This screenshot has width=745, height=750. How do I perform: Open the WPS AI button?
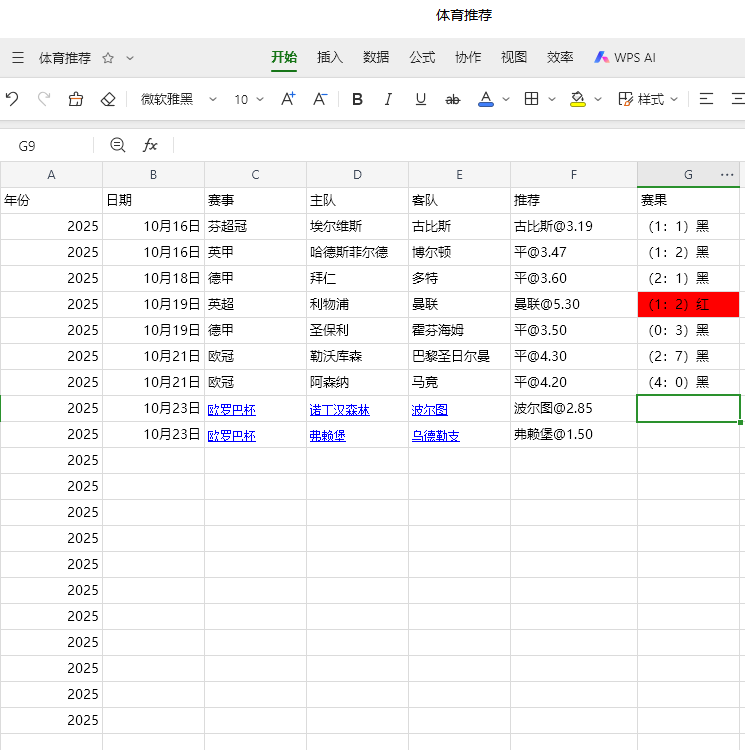pos(625,58)
